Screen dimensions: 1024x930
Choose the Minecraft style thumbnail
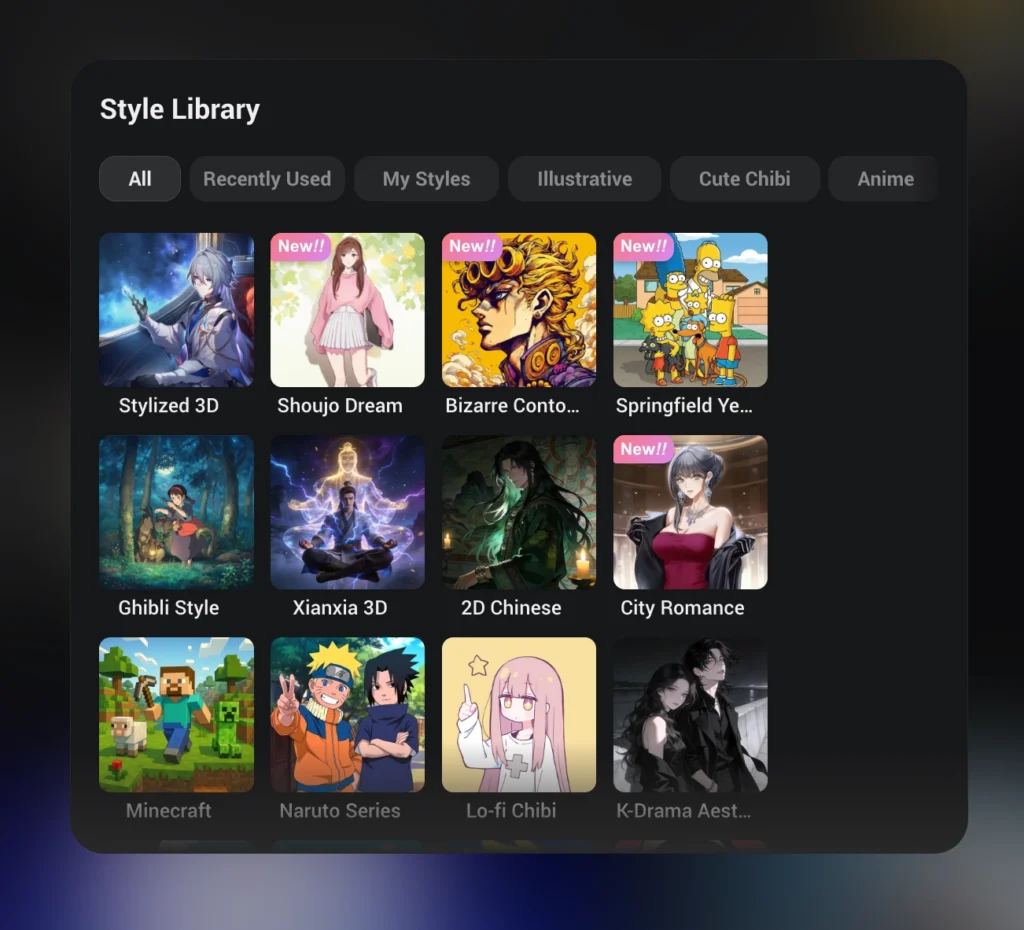tap(176, 714)
